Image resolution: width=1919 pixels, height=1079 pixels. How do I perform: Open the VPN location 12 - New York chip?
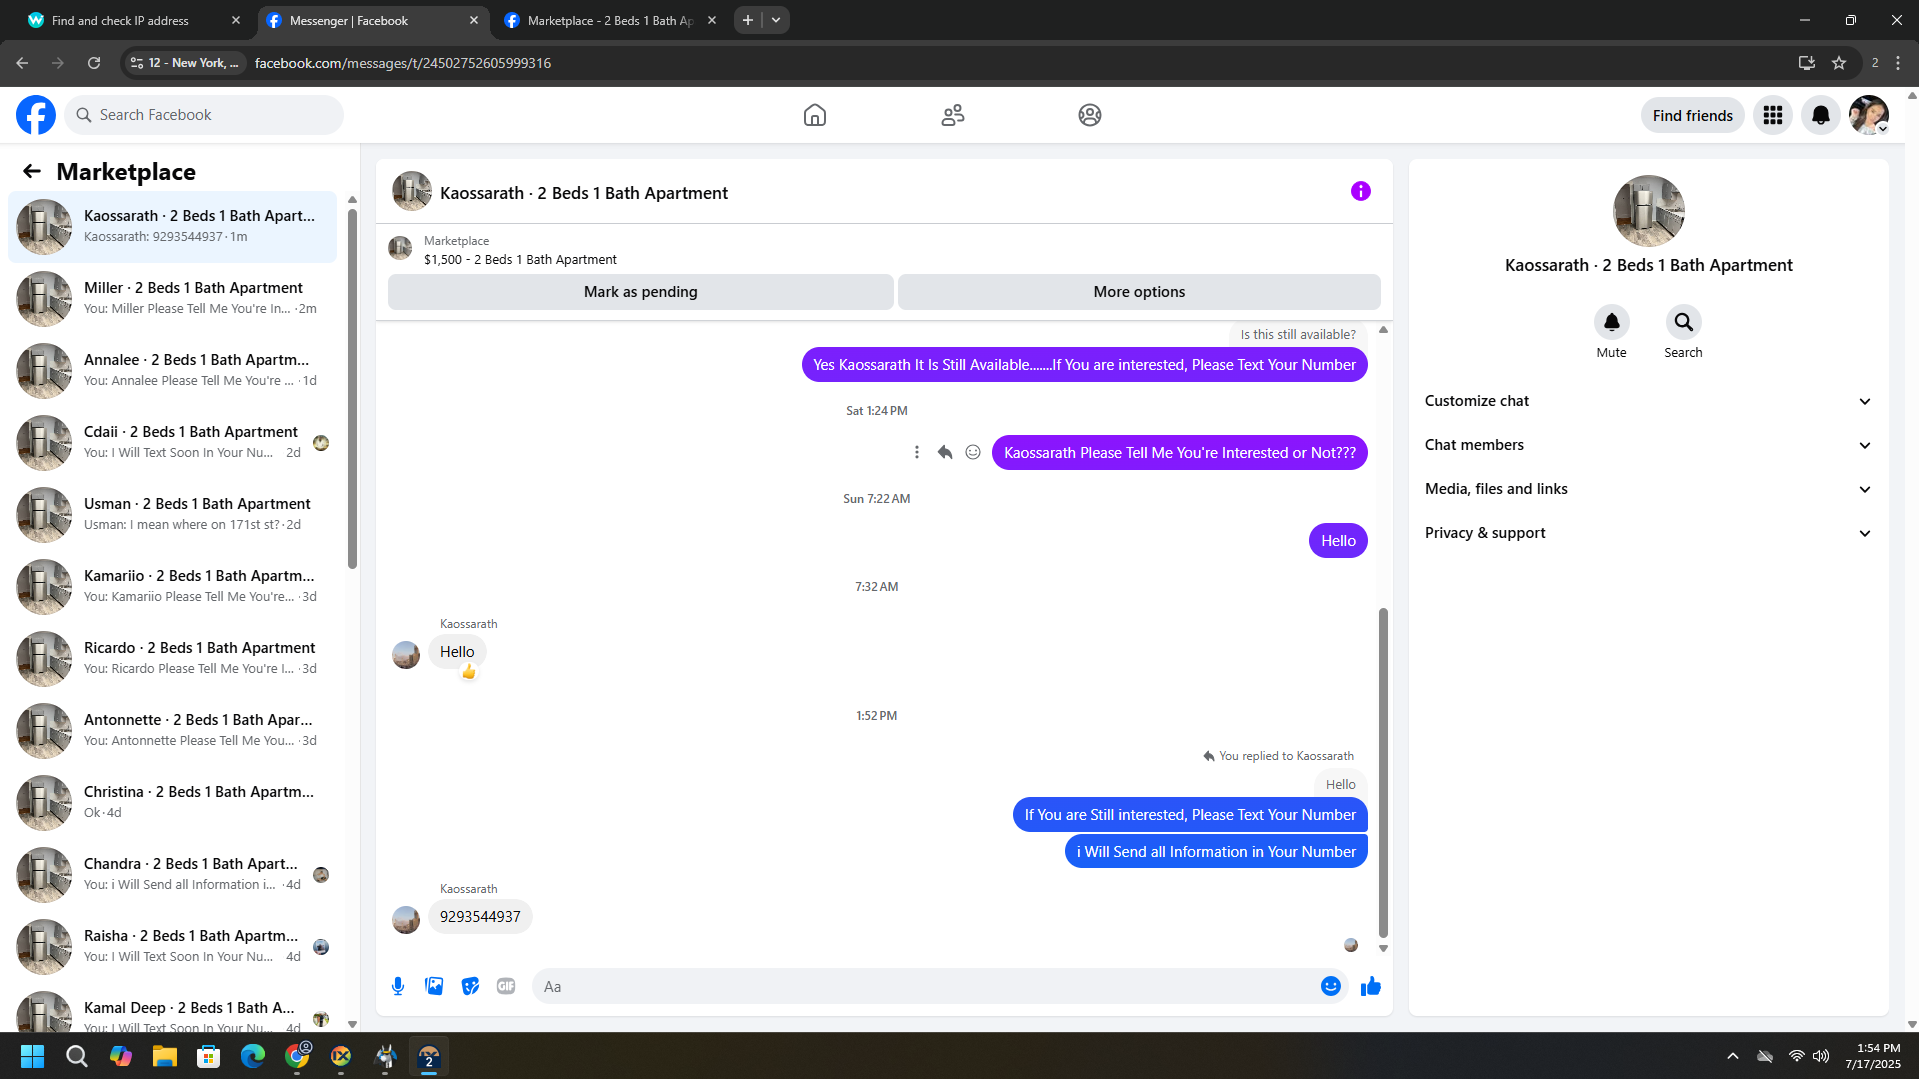[x=185, y=63]
